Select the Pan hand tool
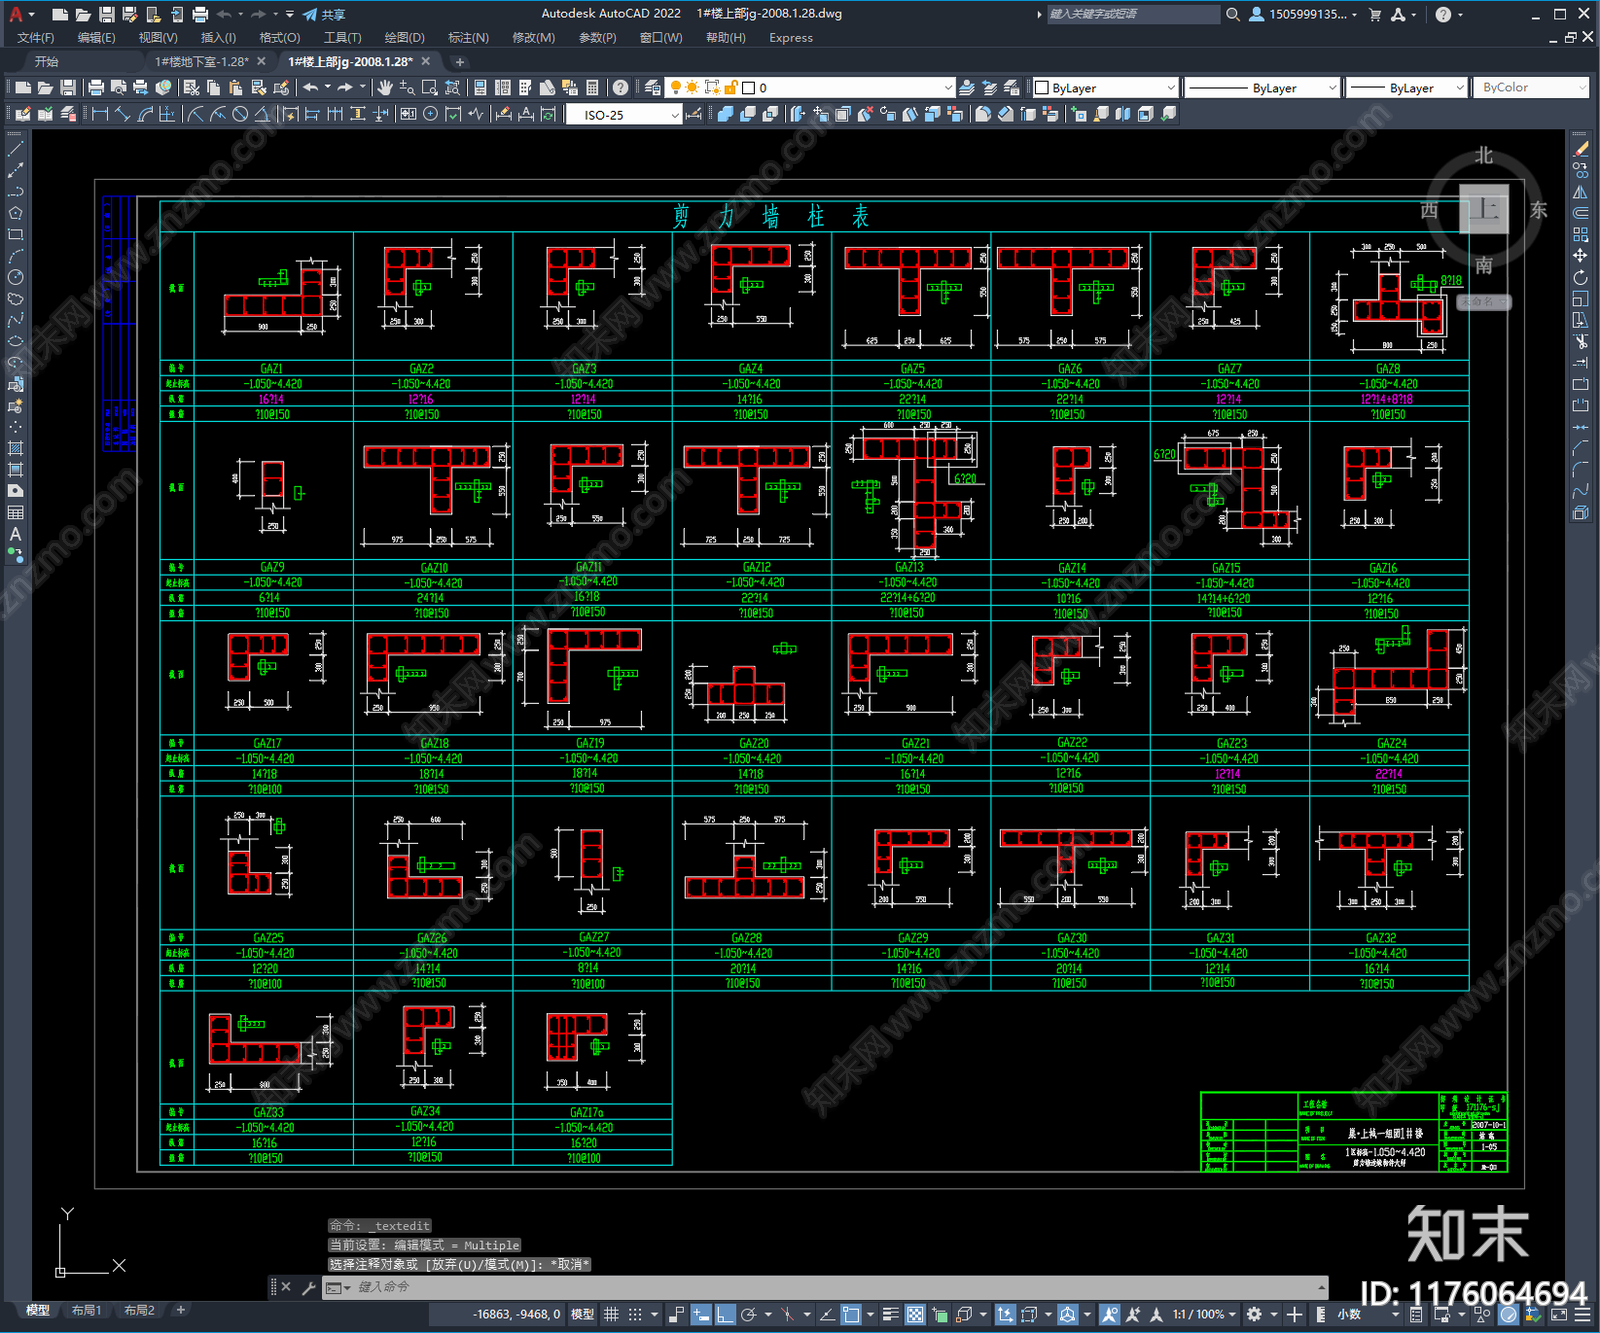This screenshot has width=1600, height=1333. click(x=384, y=88)
